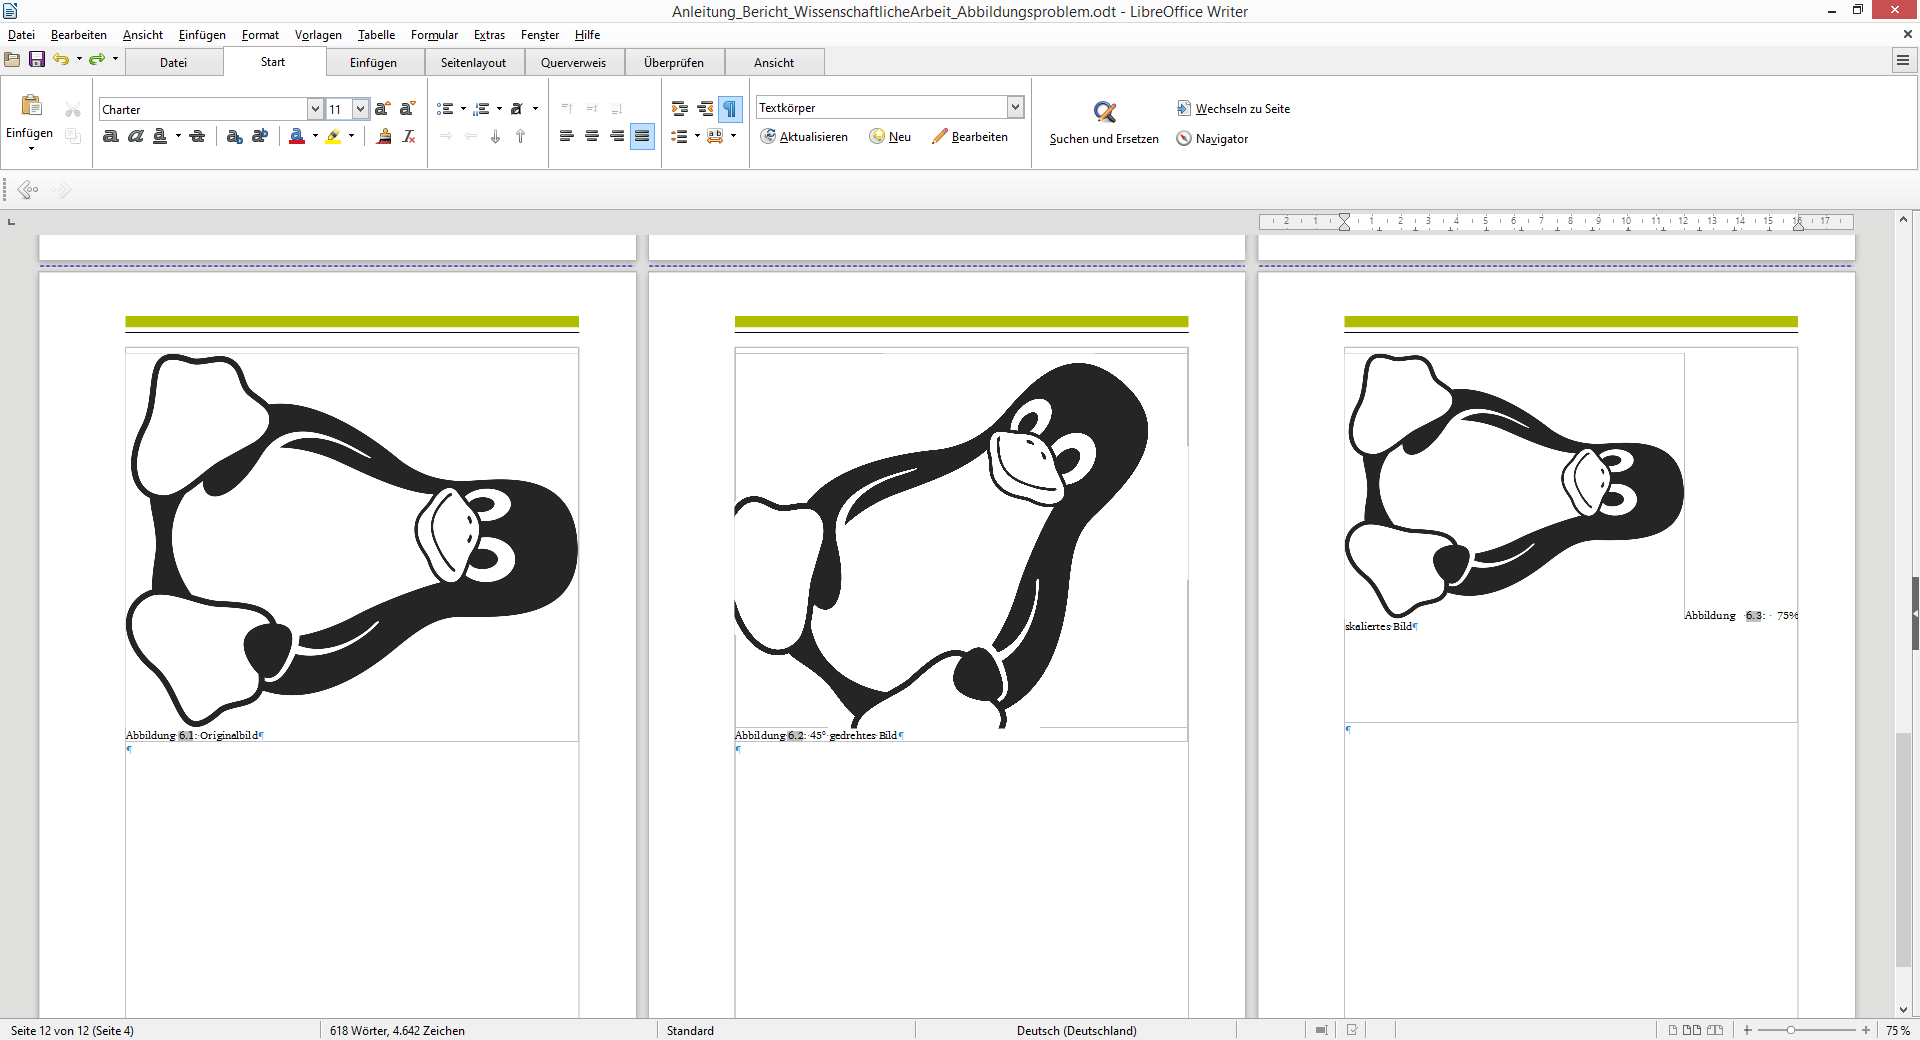1920x1040 pixels.
Task: Toggle strikethrough formatting
Action: coord(197,136)
